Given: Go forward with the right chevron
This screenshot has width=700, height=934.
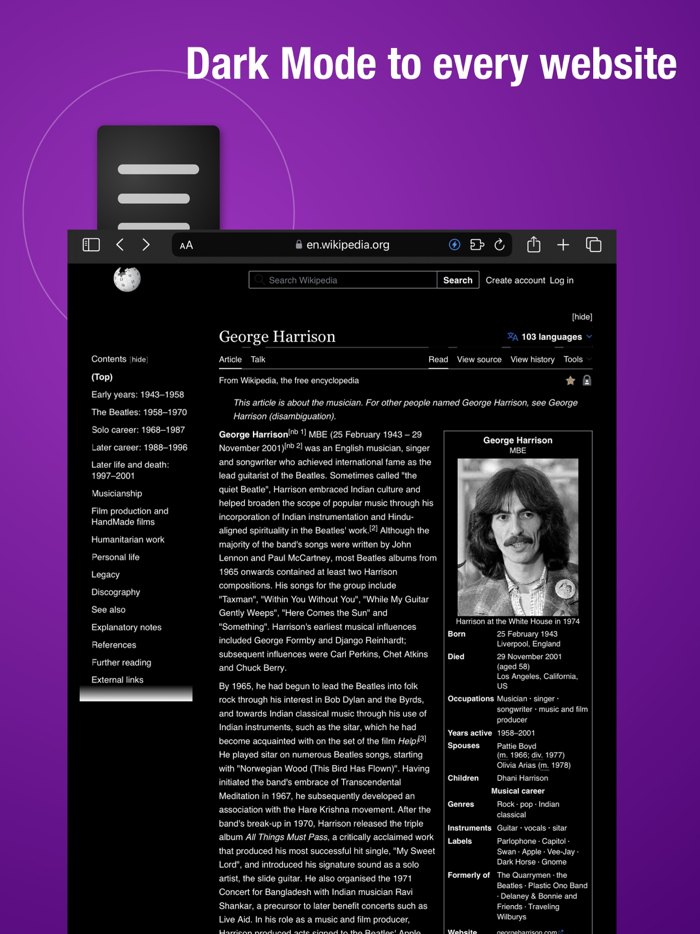Looking at the screenshot, I should tap(146, 245).
